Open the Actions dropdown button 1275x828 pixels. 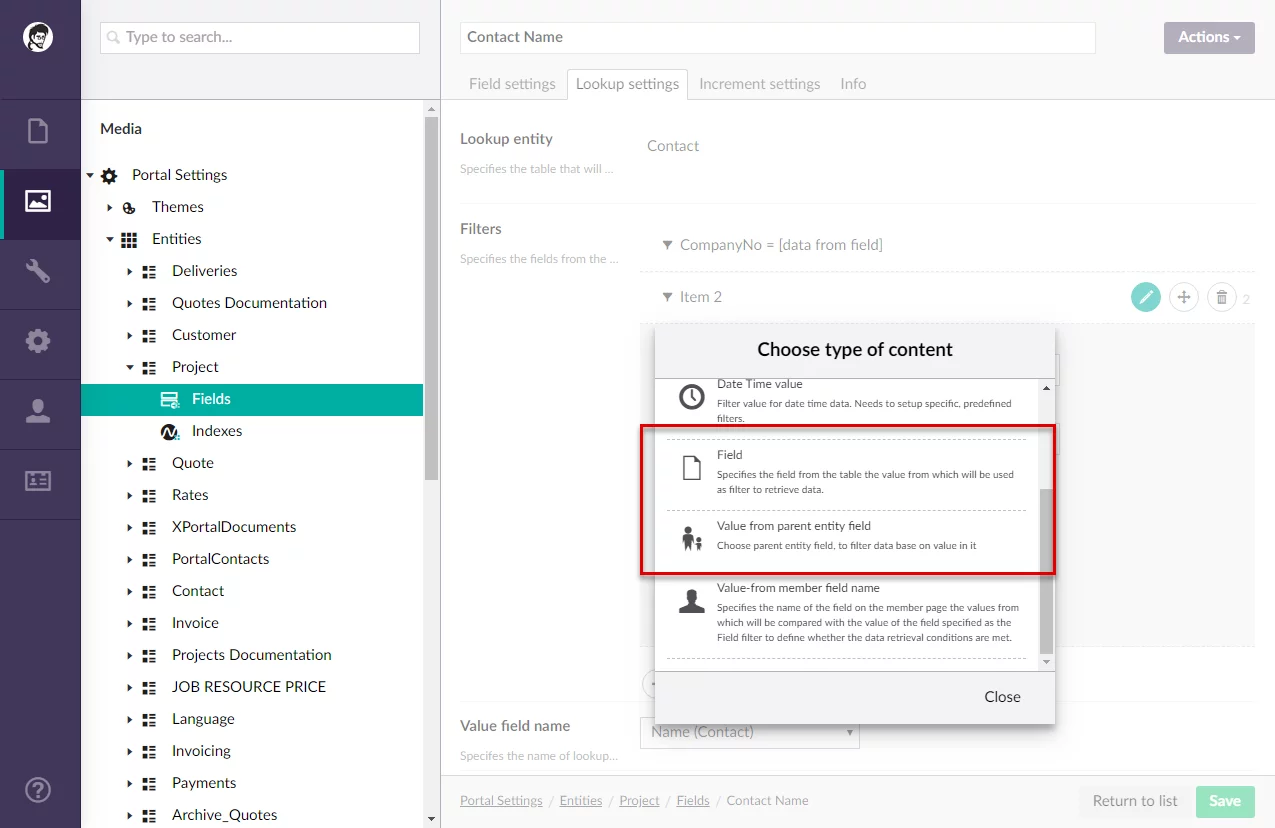click(x=1208, y=38)
